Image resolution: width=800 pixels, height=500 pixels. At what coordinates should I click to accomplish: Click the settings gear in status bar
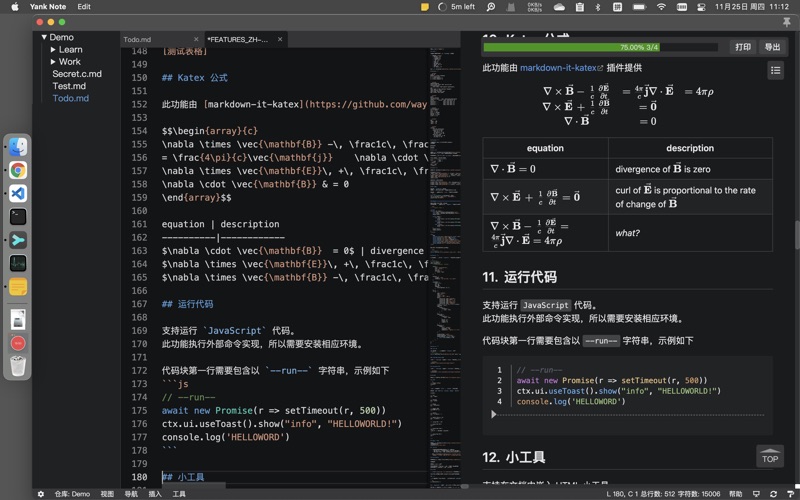(41, 494)
